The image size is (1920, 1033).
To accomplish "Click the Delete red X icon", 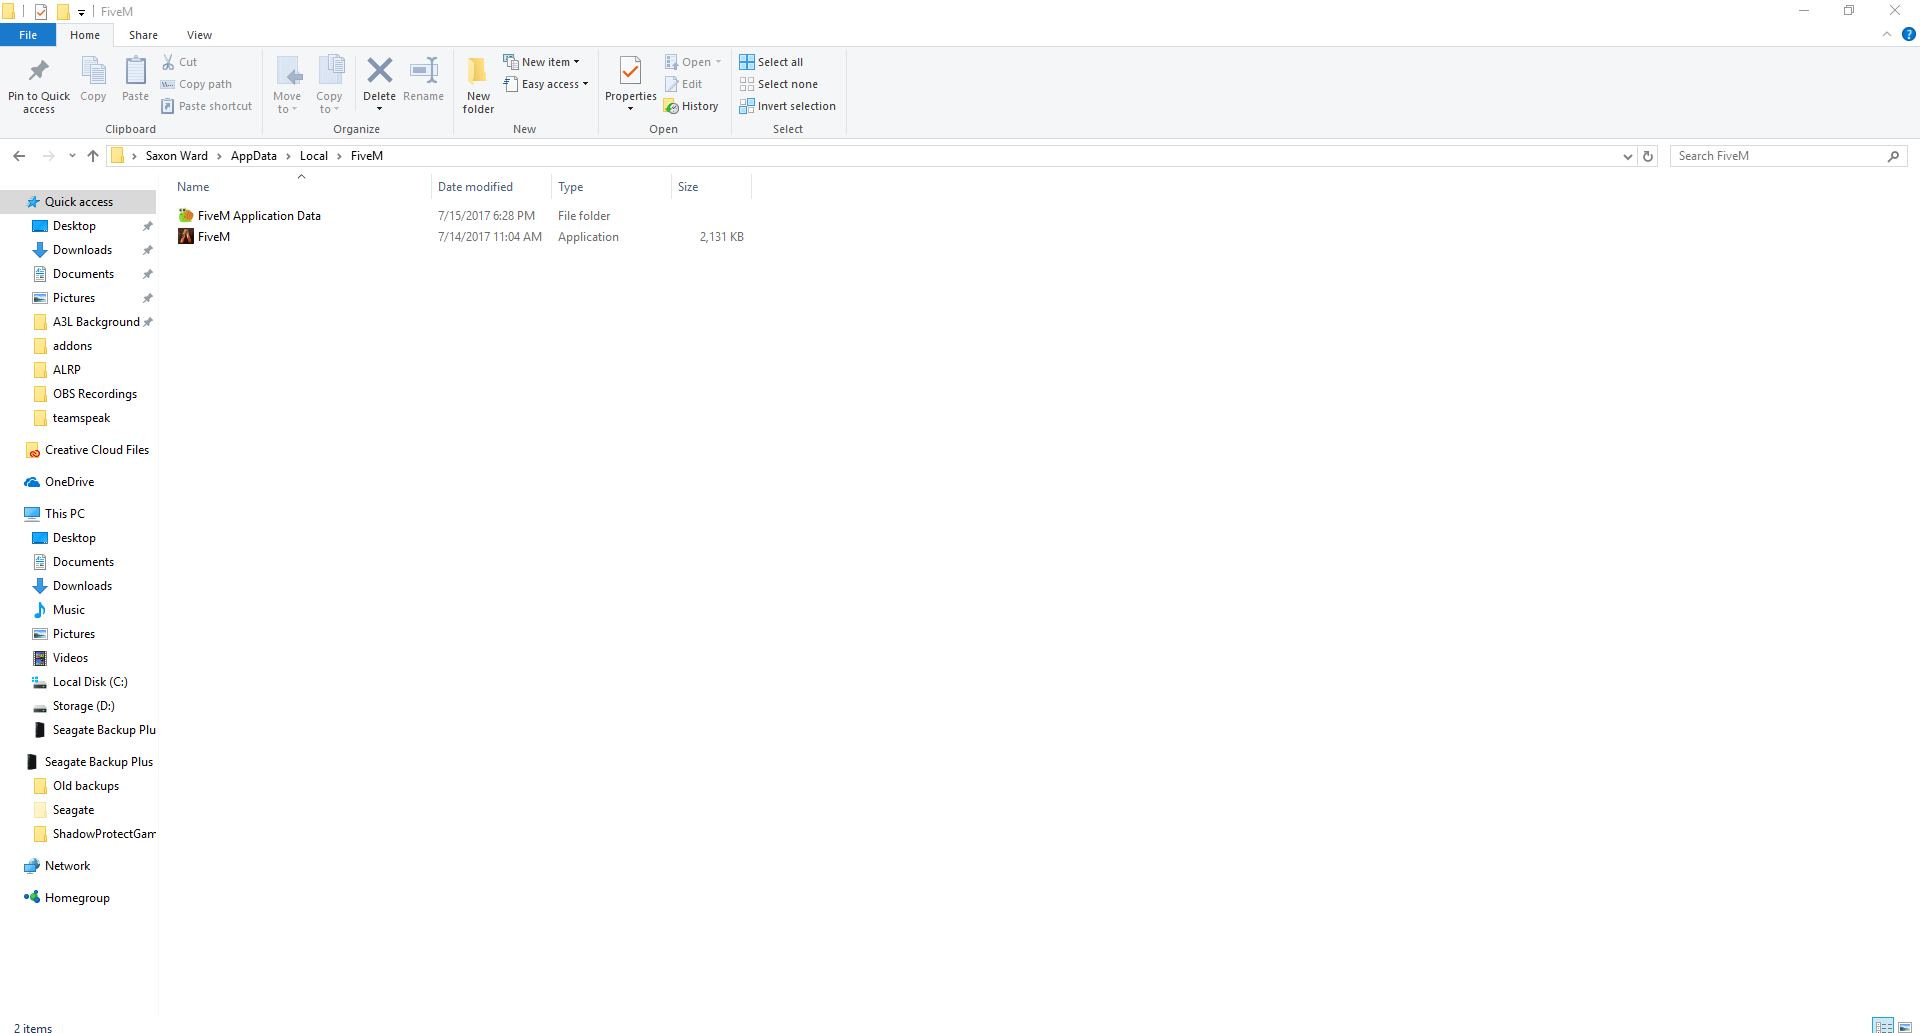I will [379, 70].
